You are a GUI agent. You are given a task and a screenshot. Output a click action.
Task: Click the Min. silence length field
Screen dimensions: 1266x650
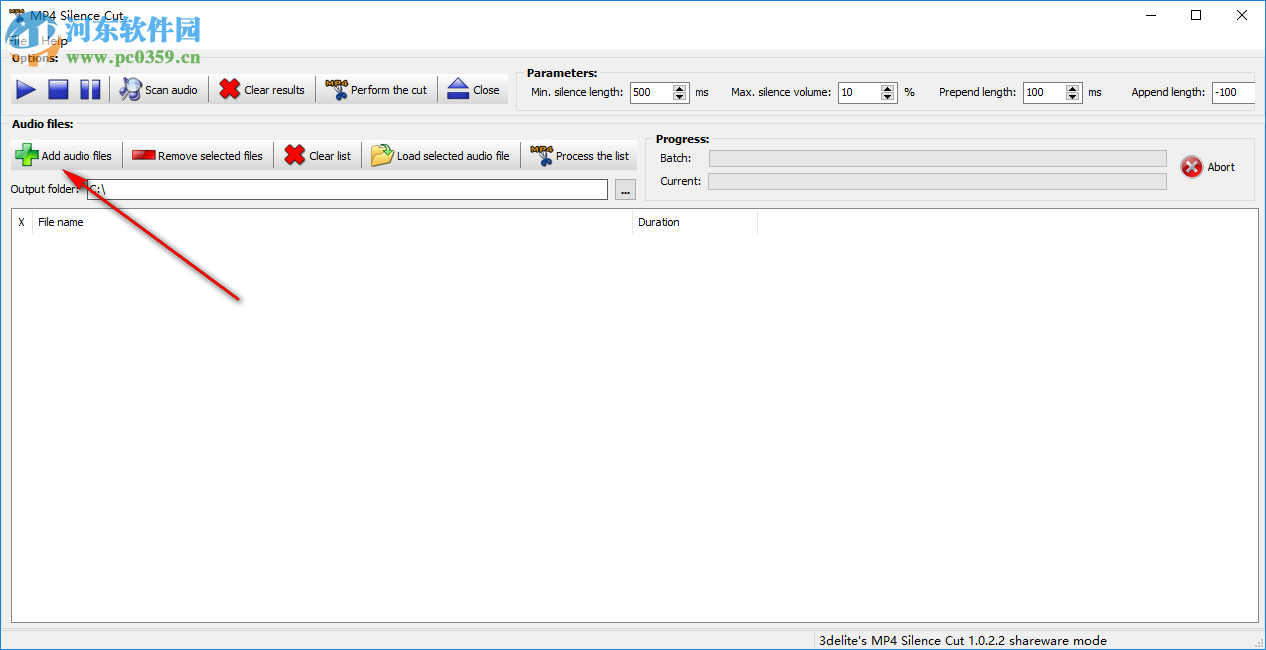tap(651, 92)
